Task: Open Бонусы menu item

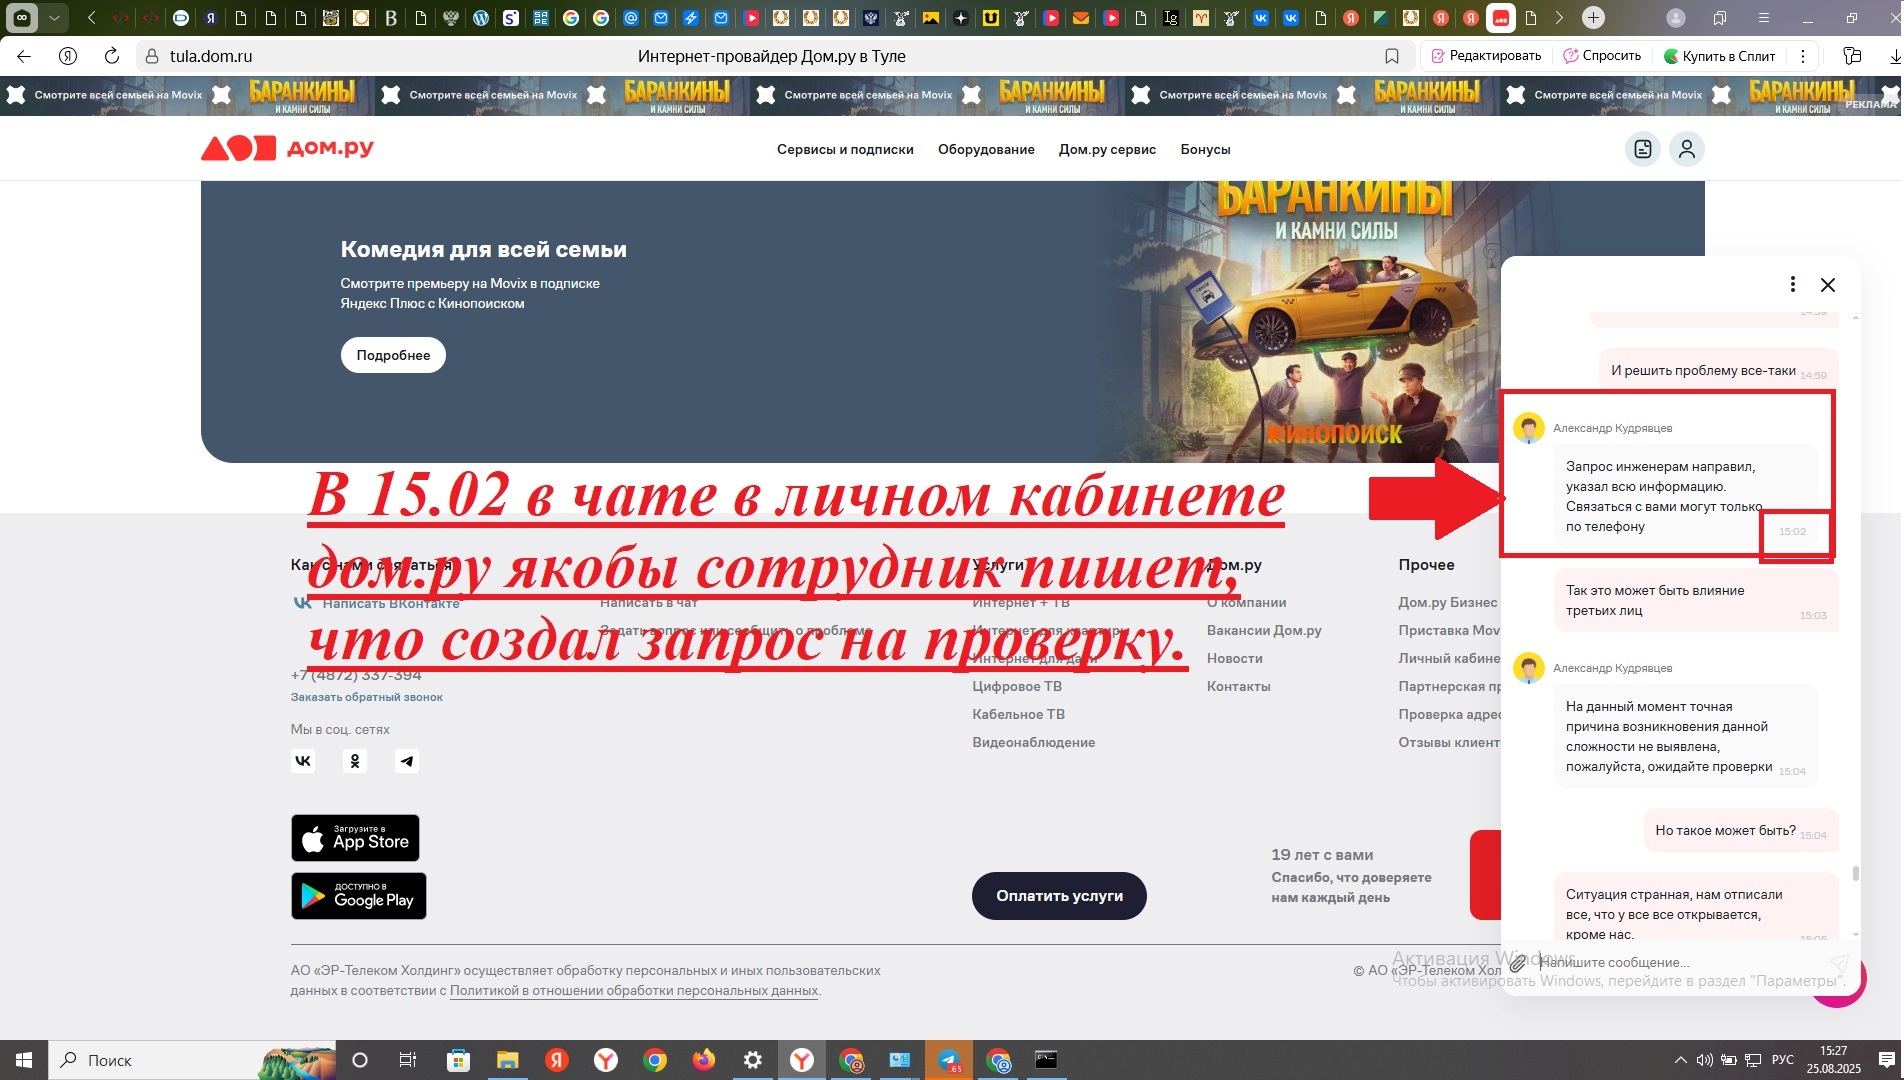Action: [x=1205, y=149]
